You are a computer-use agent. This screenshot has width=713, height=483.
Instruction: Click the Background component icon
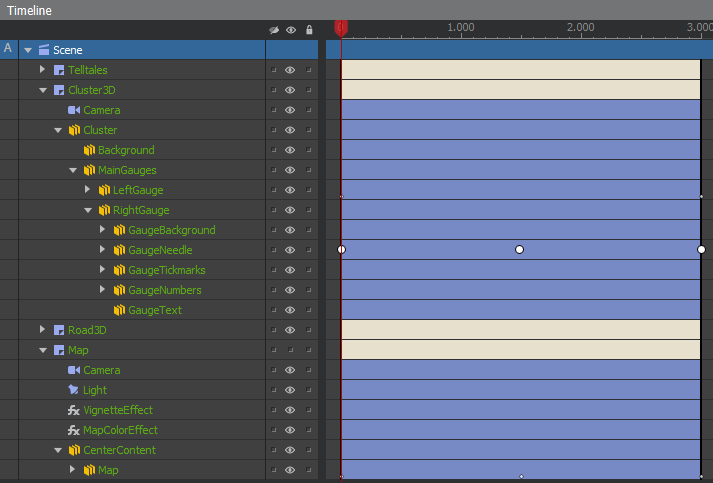coord(88,150)
